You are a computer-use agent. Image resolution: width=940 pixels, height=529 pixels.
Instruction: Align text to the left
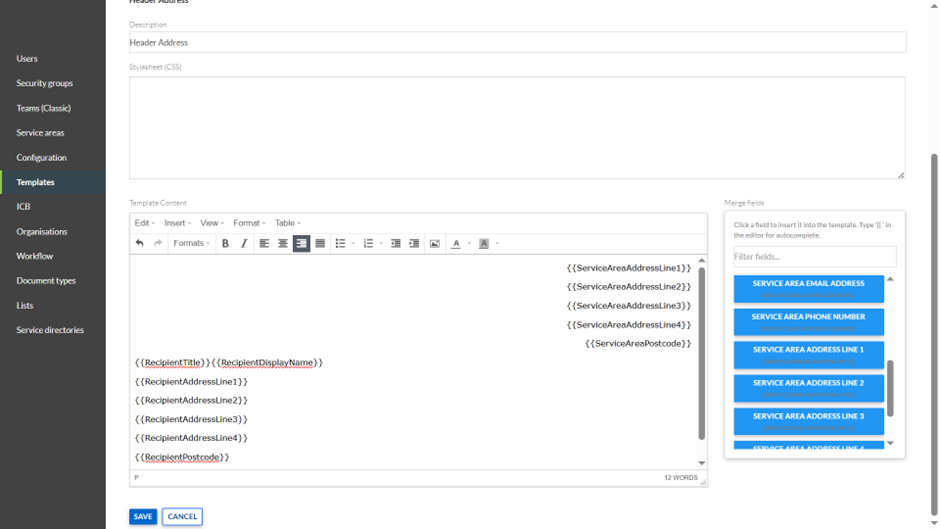[x=264, y=243]
